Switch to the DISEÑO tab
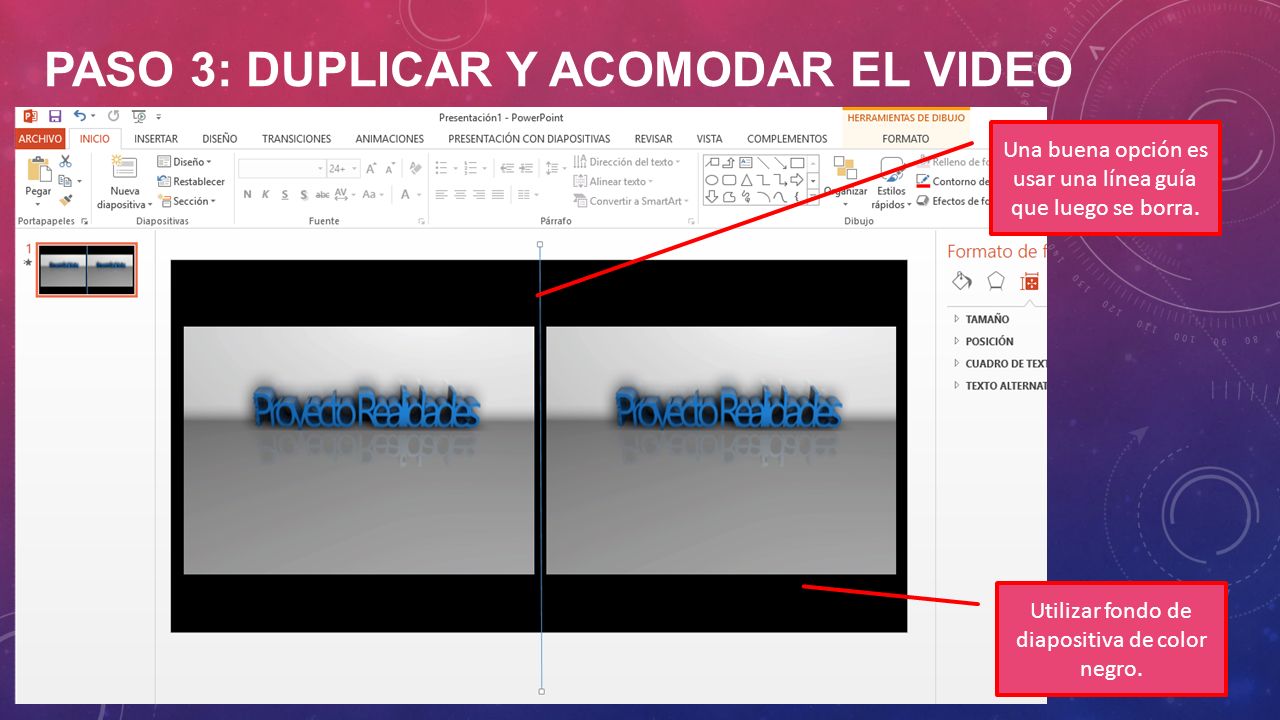Screen dimensions: 1280x720 point(220,139)
